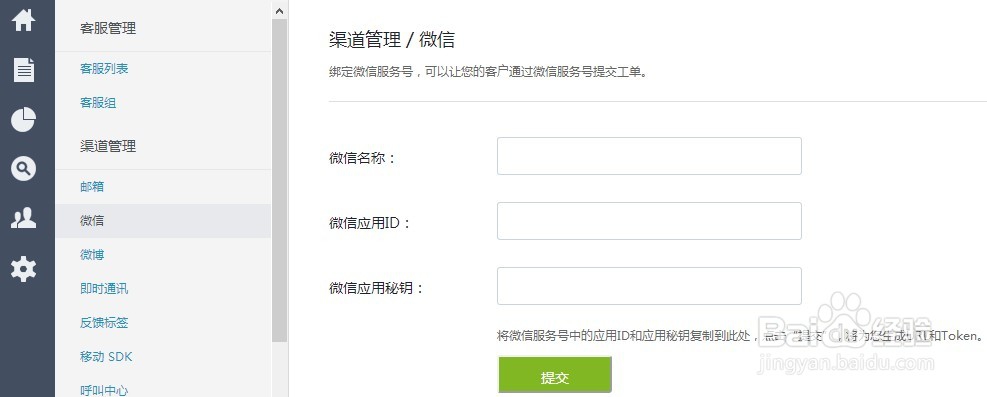
Task: Click the scrollbar up arrow
Action: (x=280, y=10)
